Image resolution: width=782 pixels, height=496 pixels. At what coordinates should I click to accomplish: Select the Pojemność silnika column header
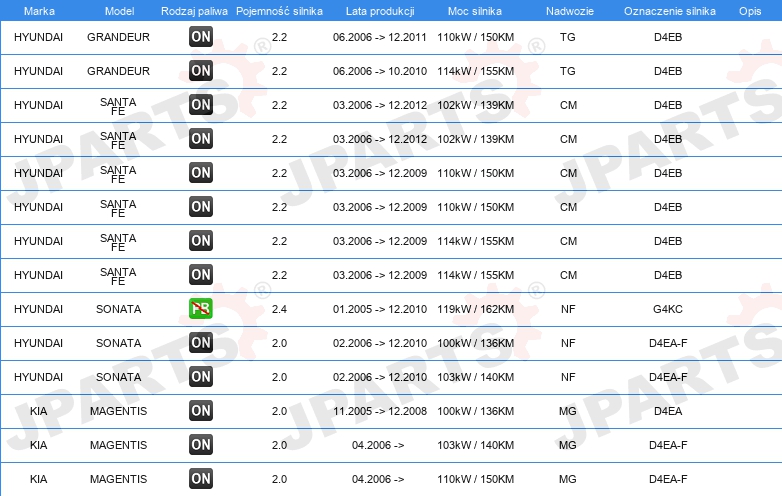click(x=279, y=11)
